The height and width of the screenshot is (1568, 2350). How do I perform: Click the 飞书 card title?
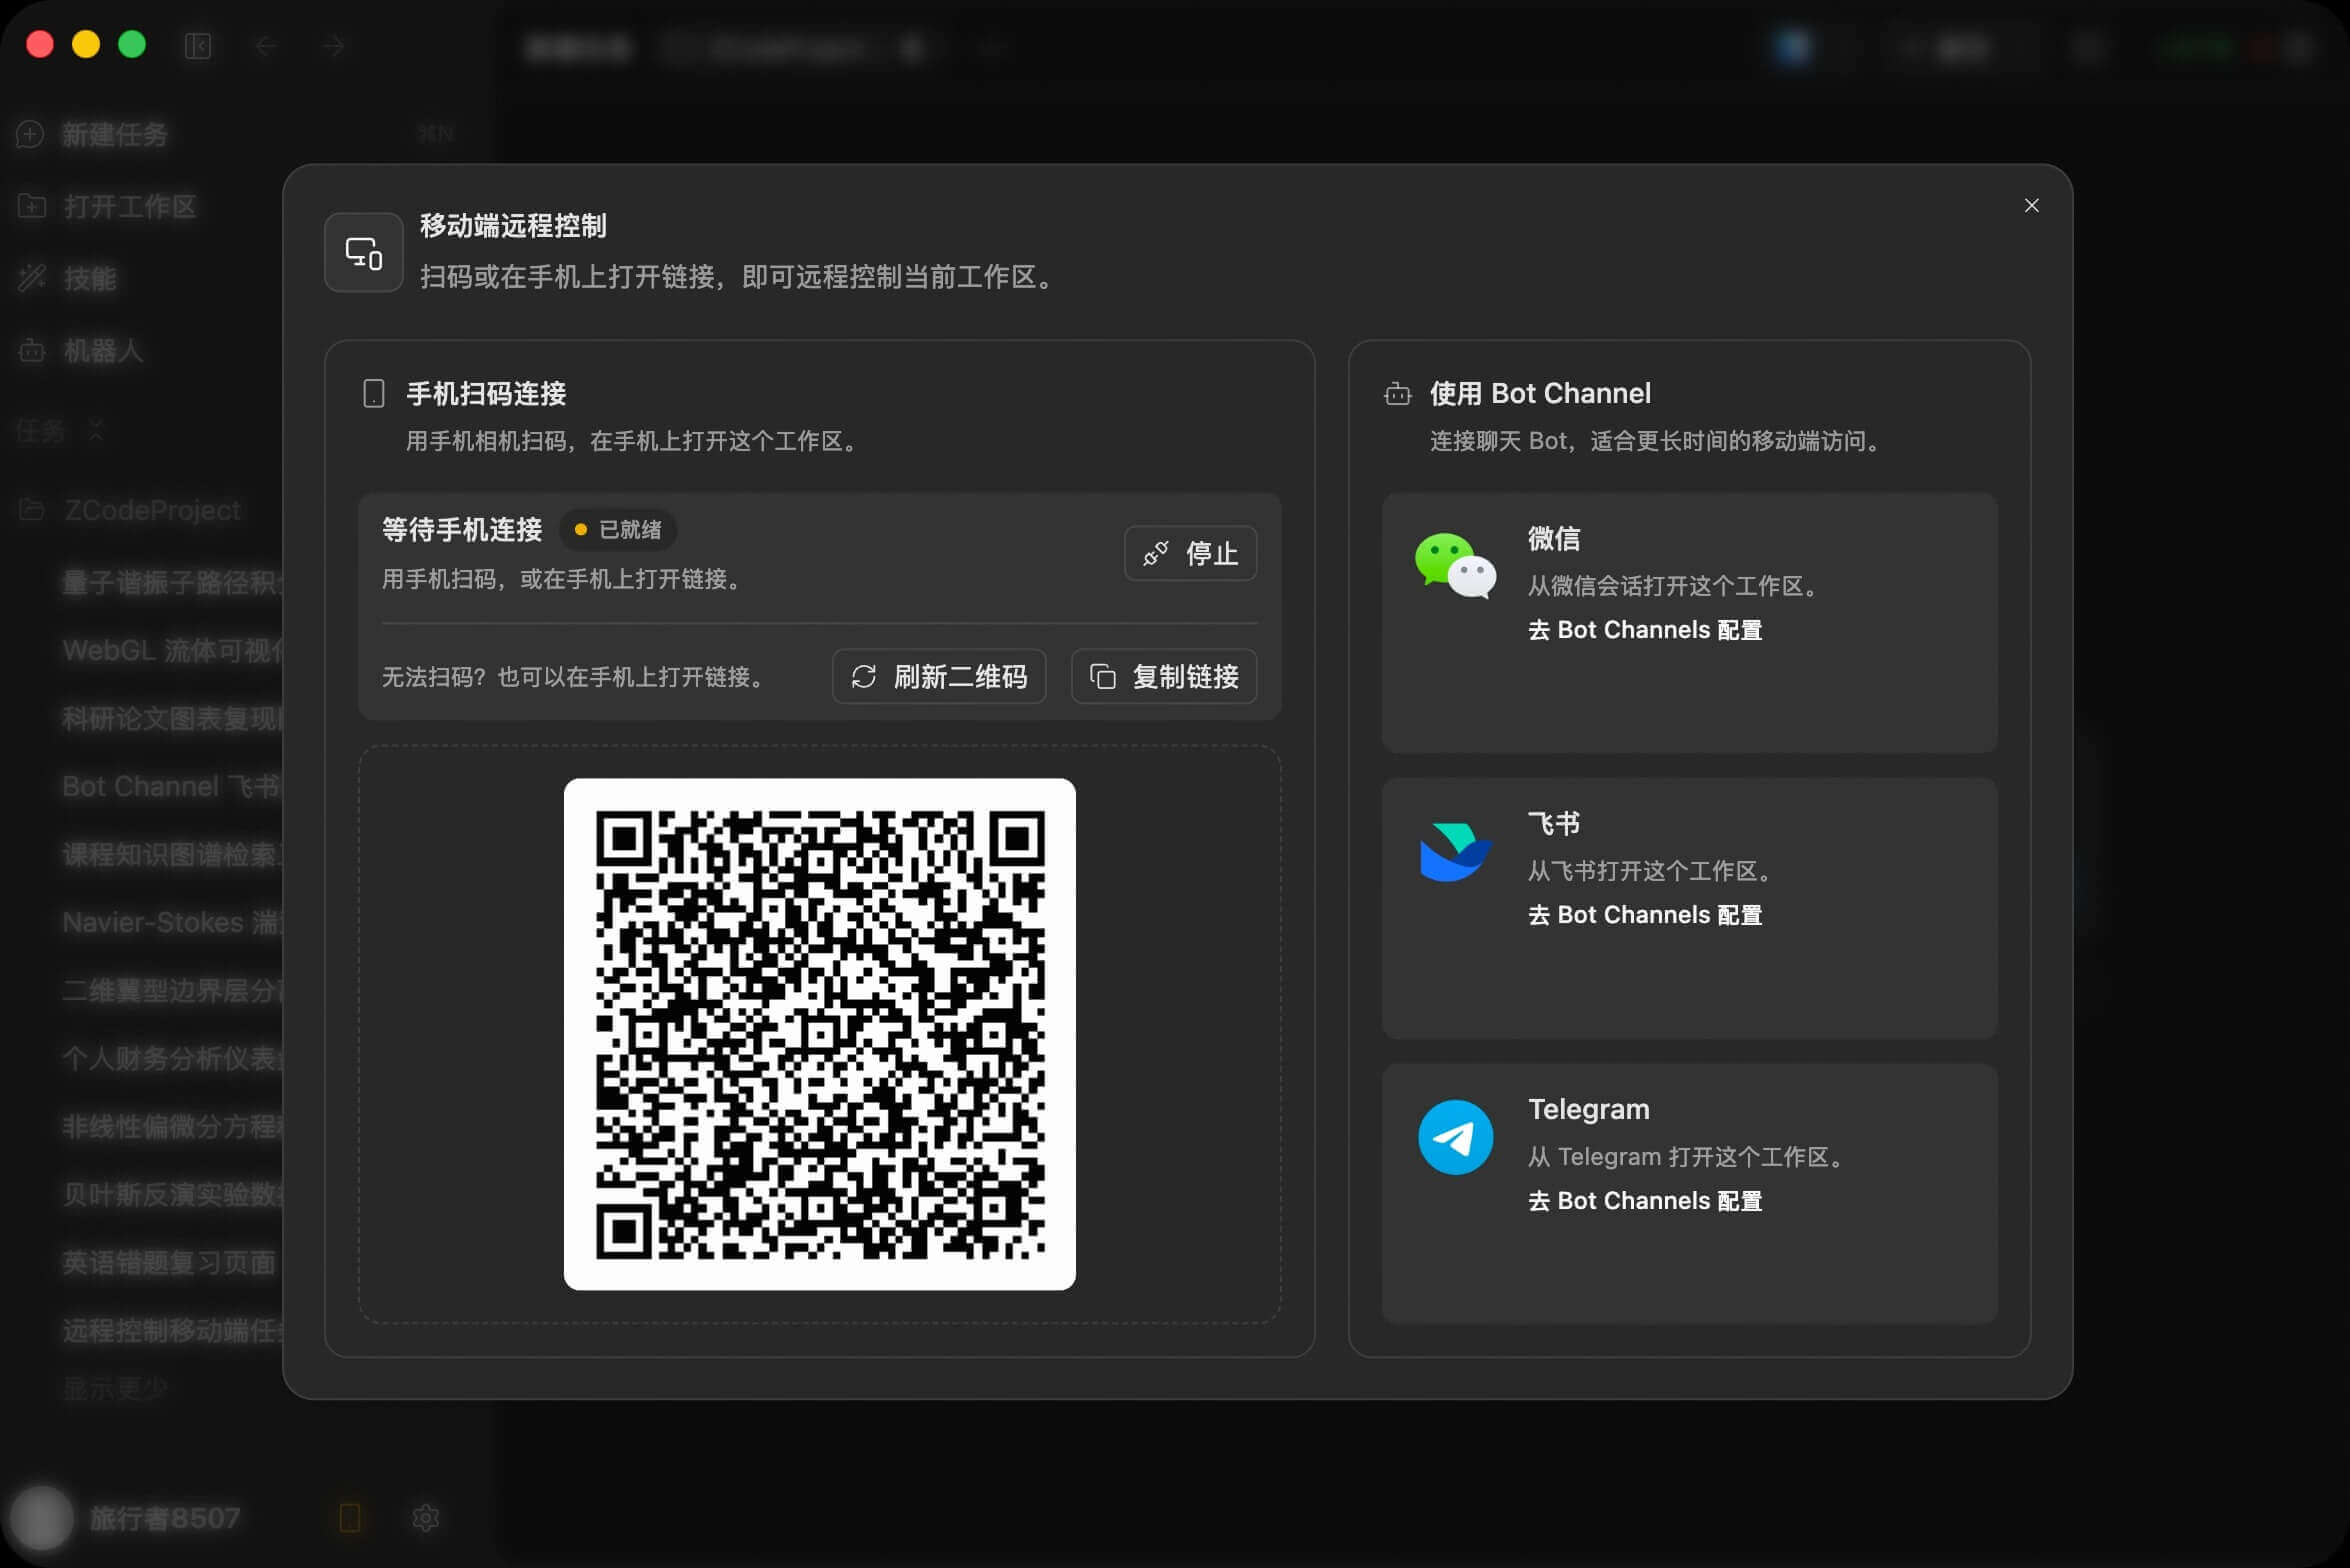(x=1554, y=824)
